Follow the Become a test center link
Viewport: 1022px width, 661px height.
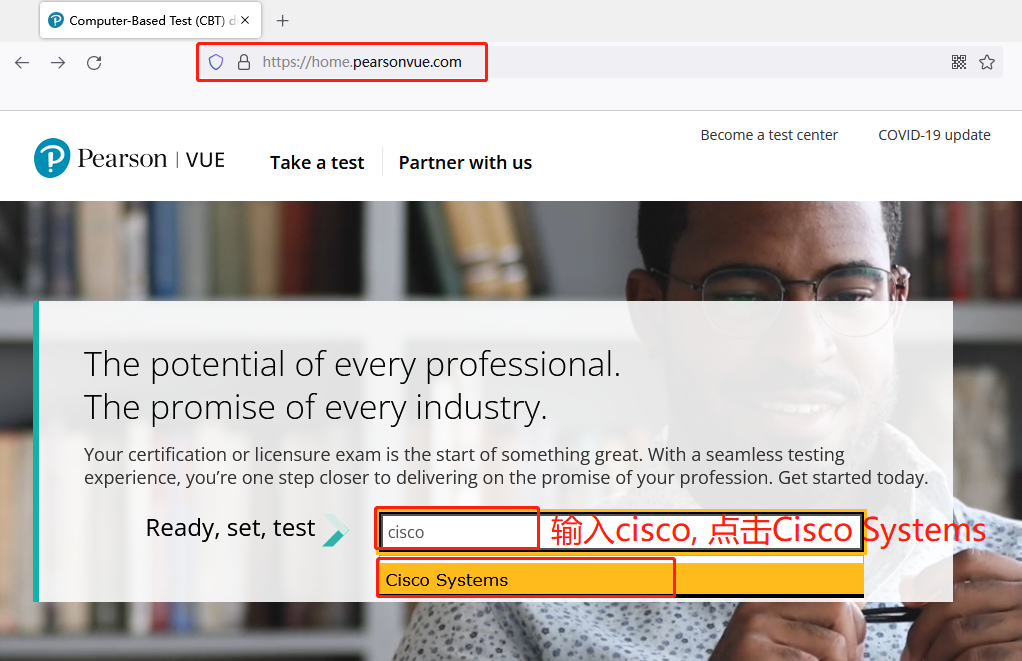click(769, 135)
